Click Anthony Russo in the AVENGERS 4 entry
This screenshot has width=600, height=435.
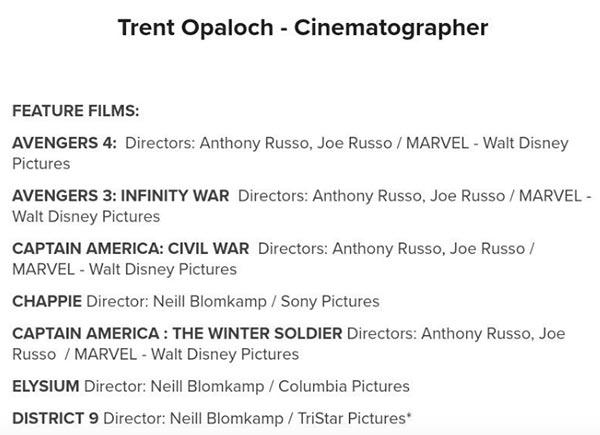pos(254,143)
